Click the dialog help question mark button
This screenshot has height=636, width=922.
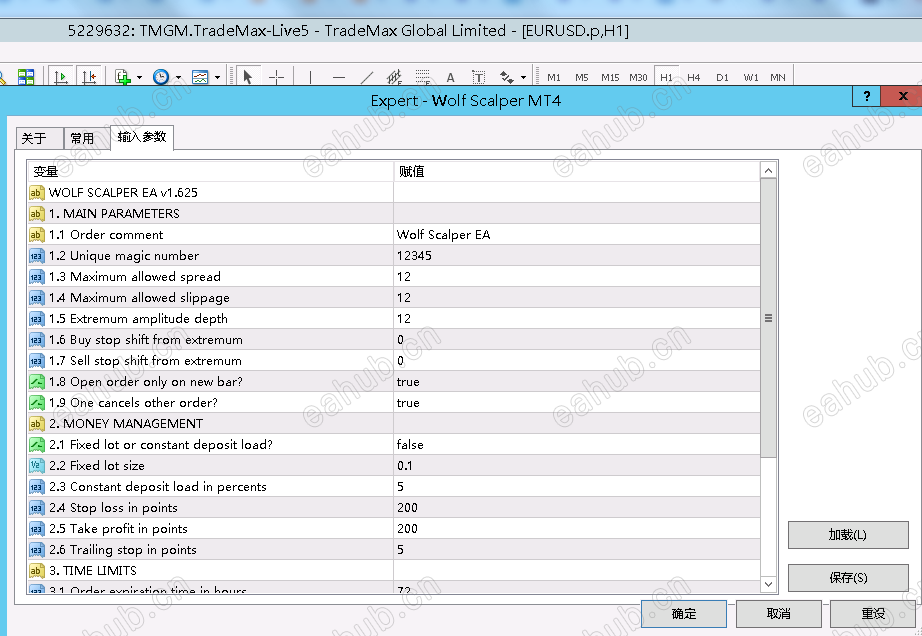pos(867,96)
